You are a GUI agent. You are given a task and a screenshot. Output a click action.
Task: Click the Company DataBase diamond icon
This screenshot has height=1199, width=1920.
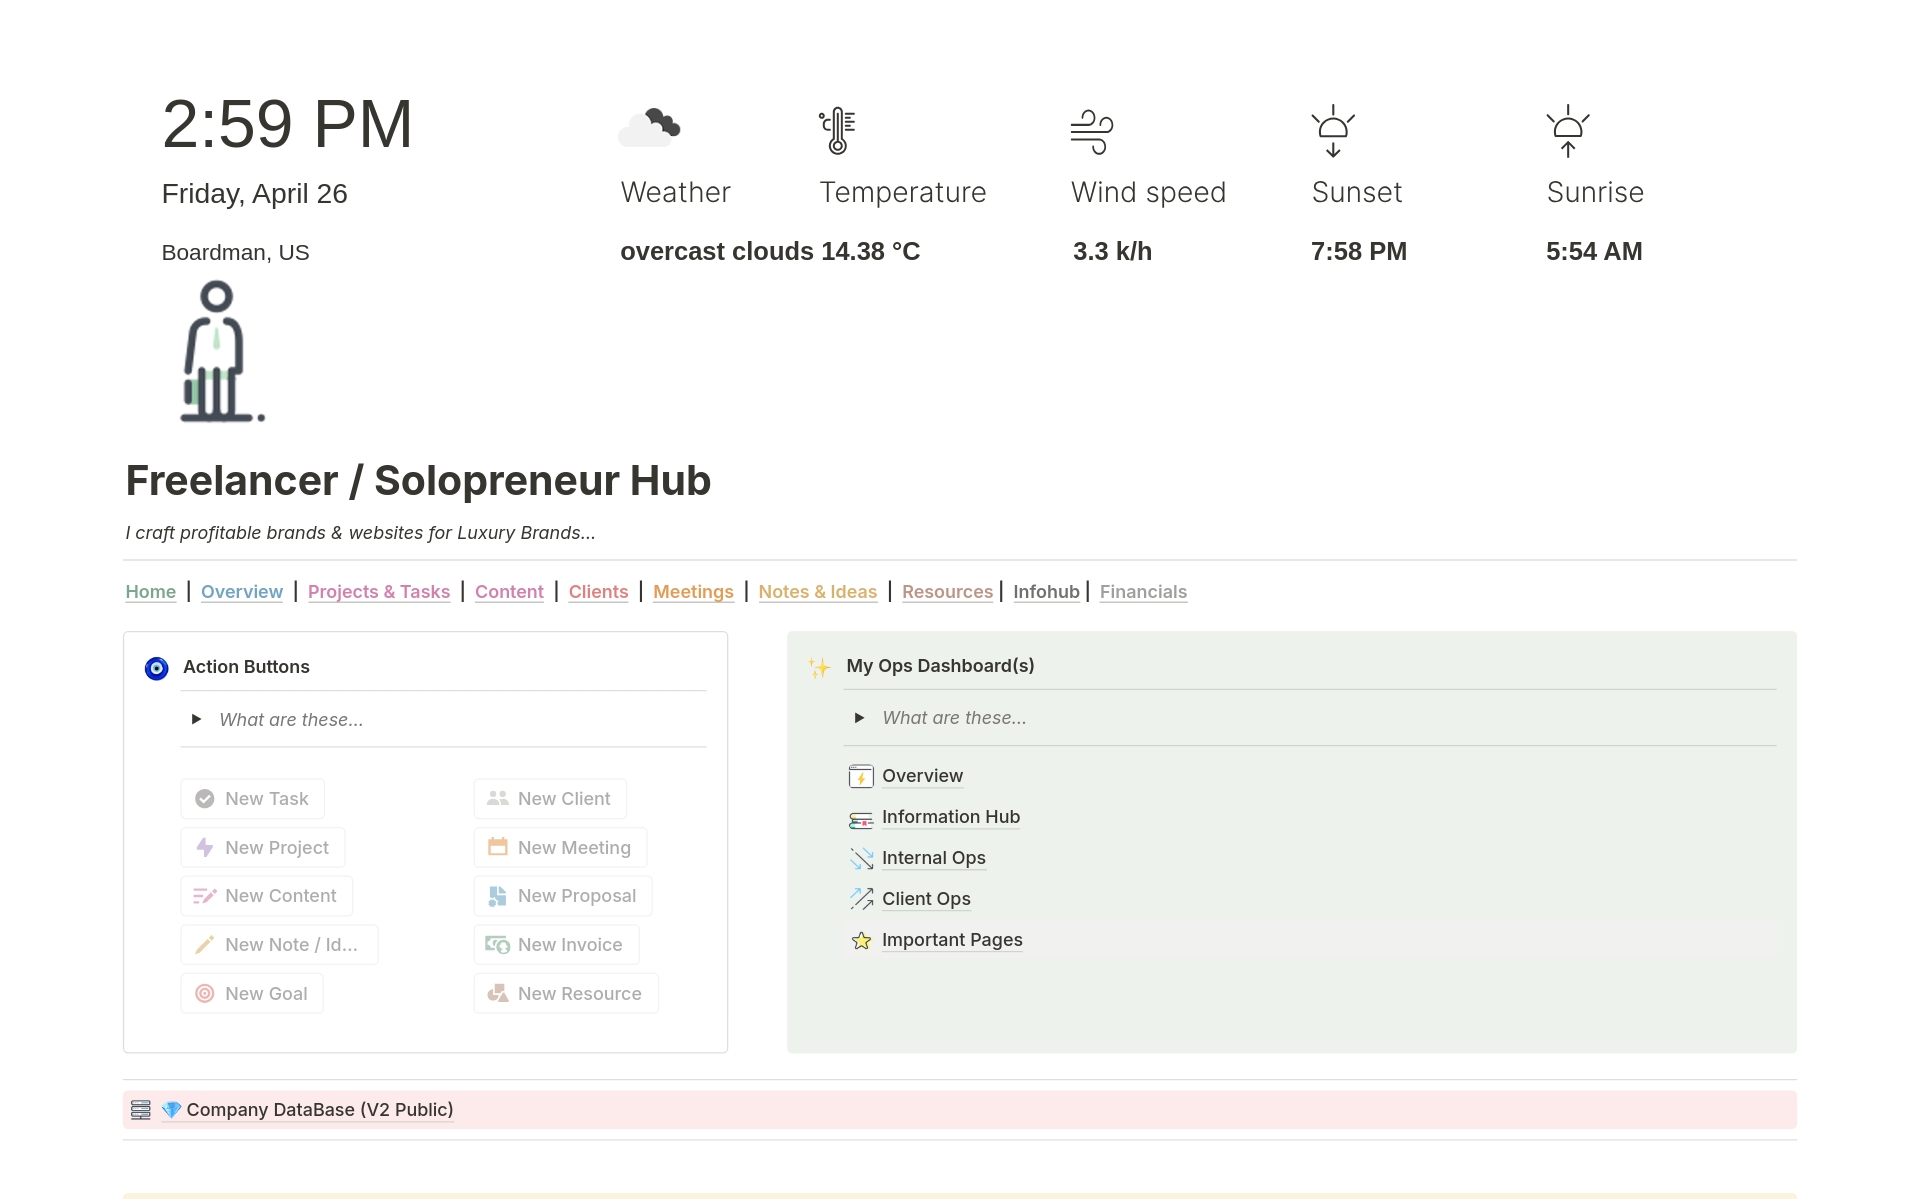click(x=171, y=1110)
